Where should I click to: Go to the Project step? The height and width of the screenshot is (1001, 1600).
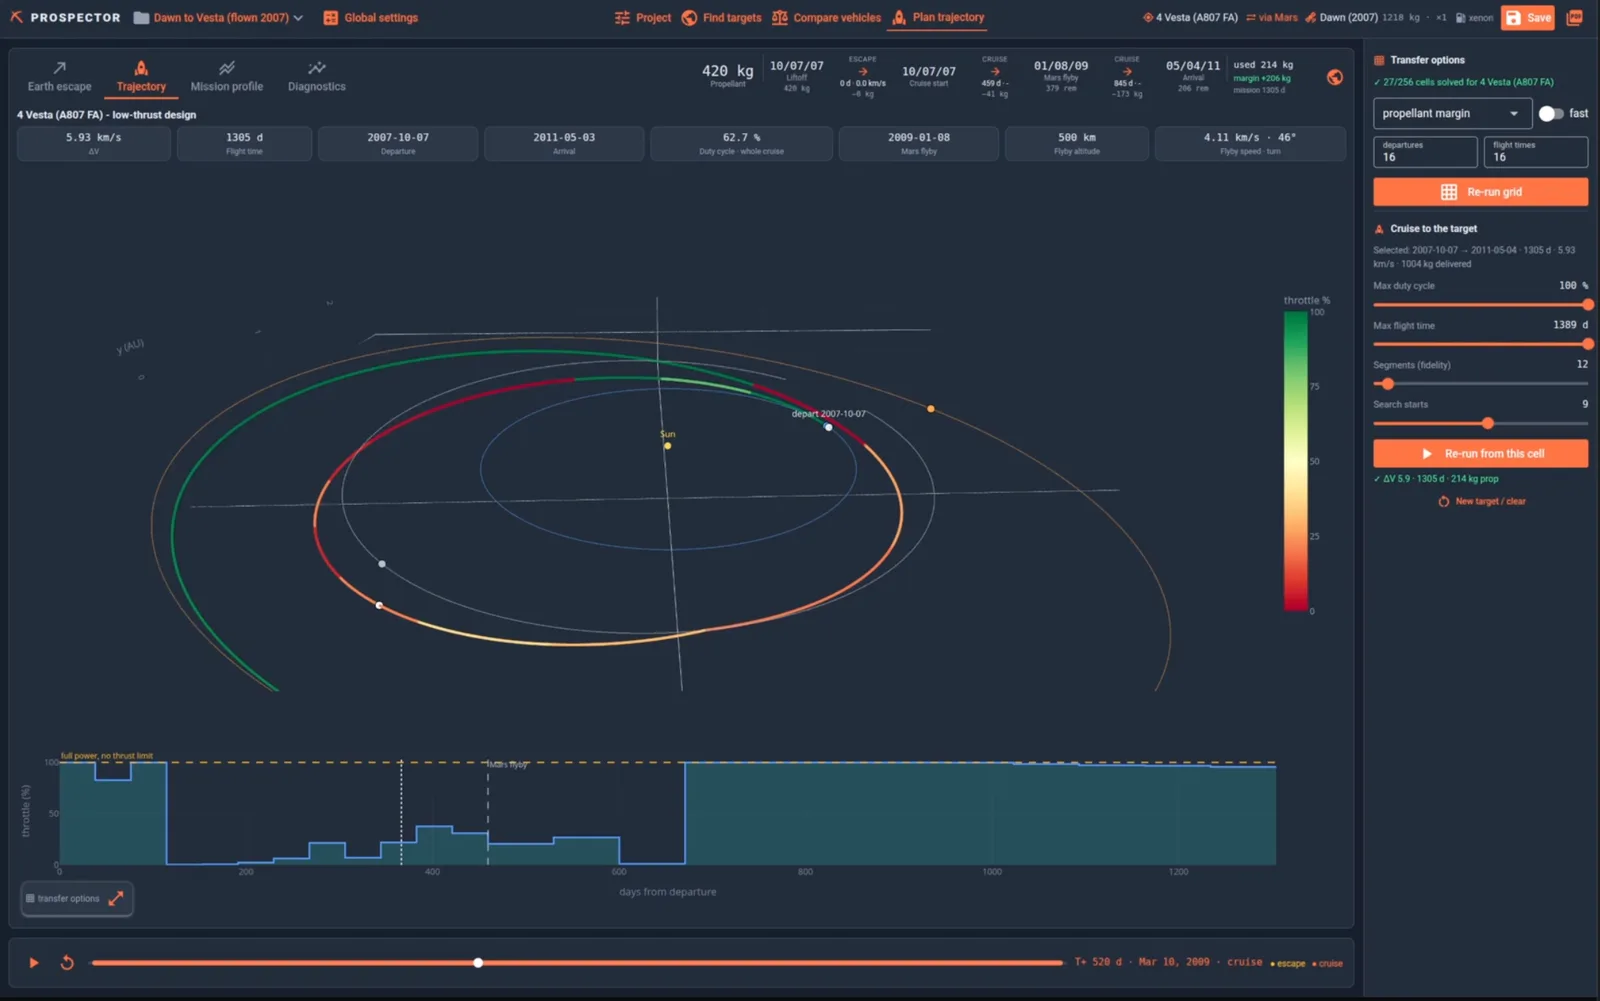pos(643,18)
